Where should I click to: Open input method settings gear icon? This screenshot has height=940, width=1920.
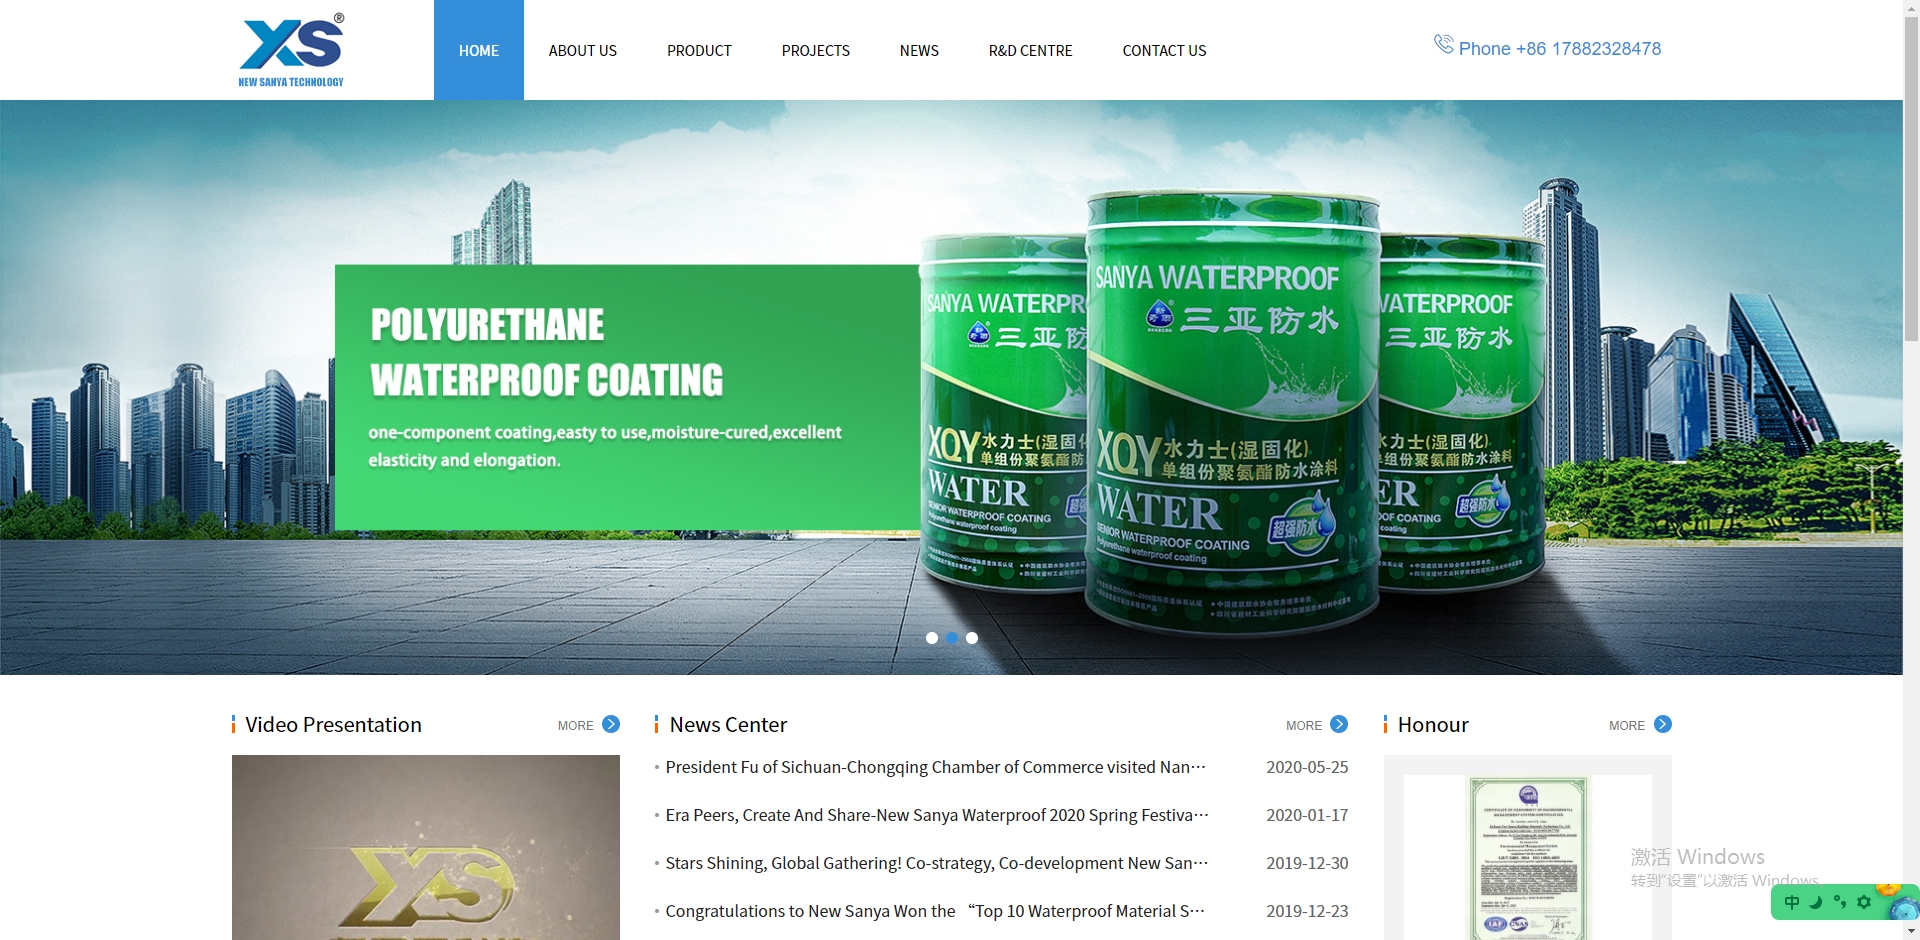[1864, 902]
